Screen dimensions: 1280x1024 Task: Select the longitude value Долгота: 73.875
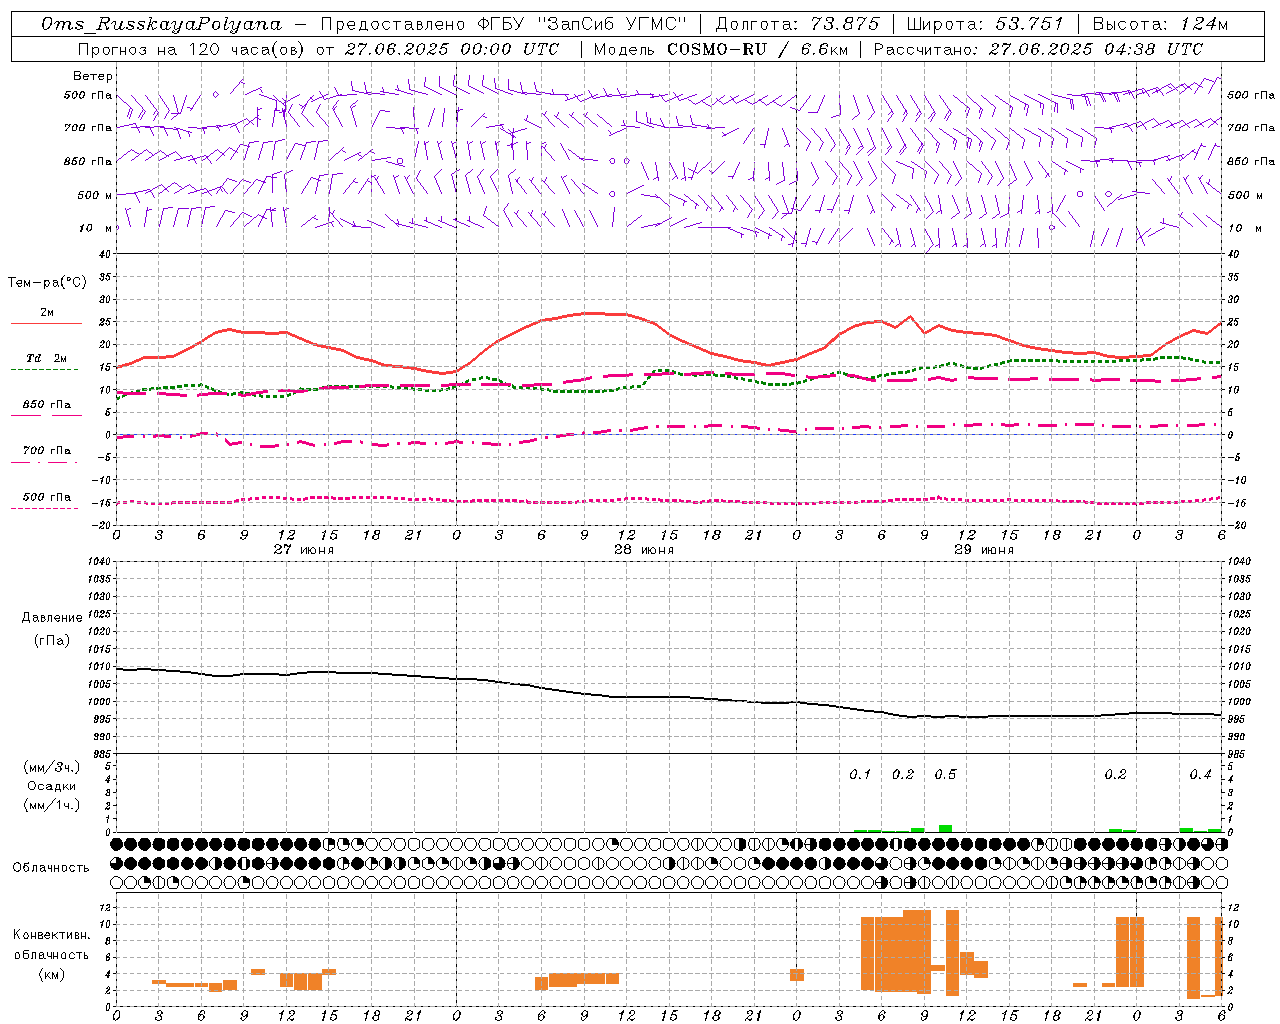pyautogui.click(x=798, y=24)
